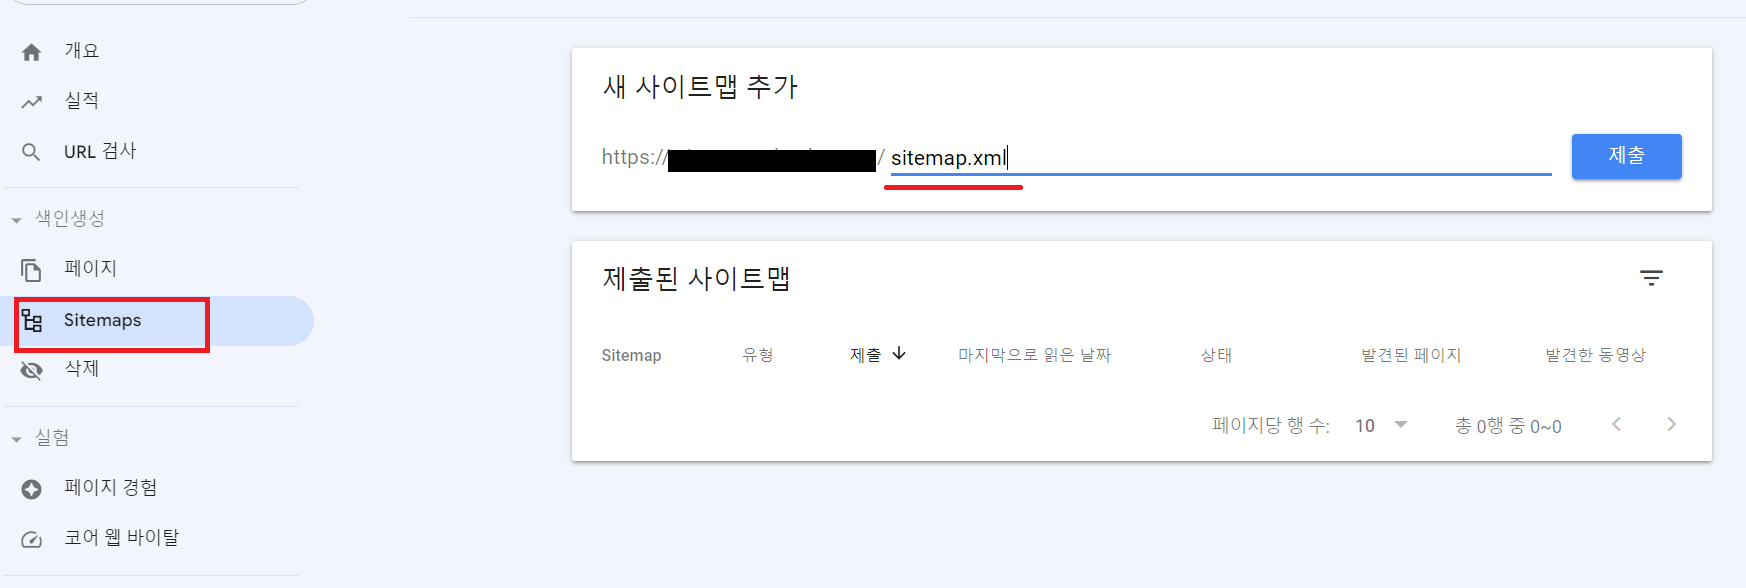Image resolution: width=1746 pixels, height=588 pixels.
Task: Open the 삭제 removals icon
Action: 31,369
